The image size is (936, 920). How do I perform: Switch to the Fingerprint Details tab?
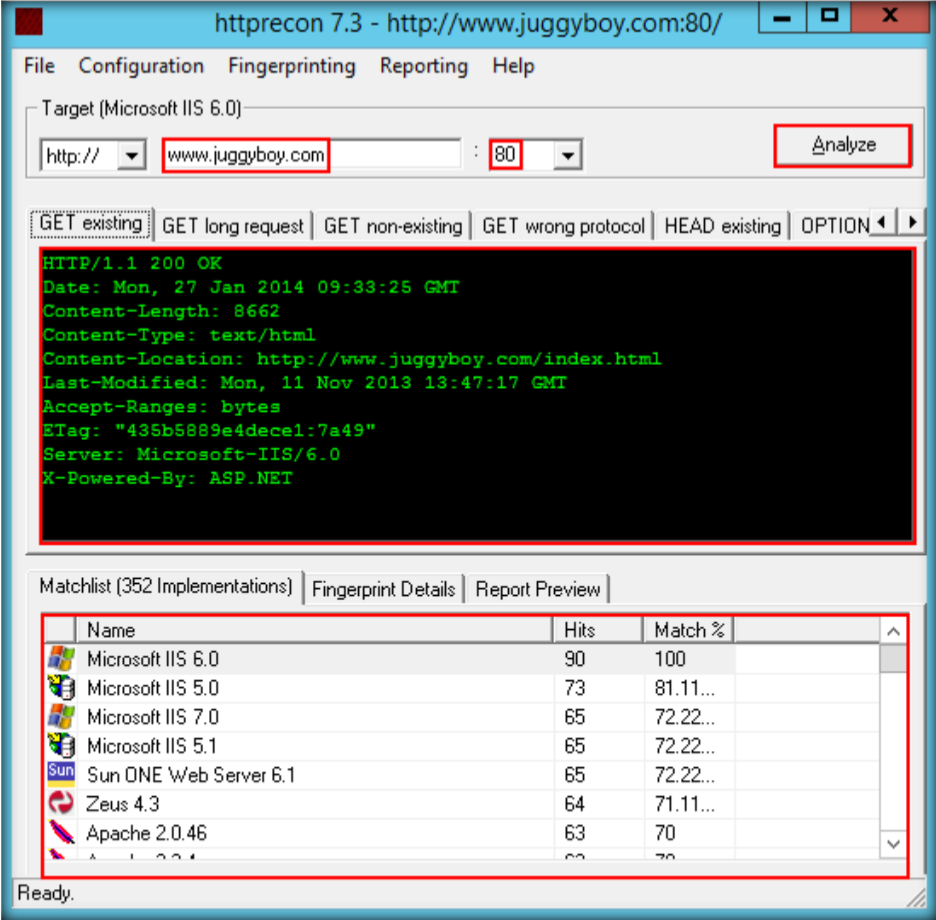pyautogui.click(x=383, y=589)
